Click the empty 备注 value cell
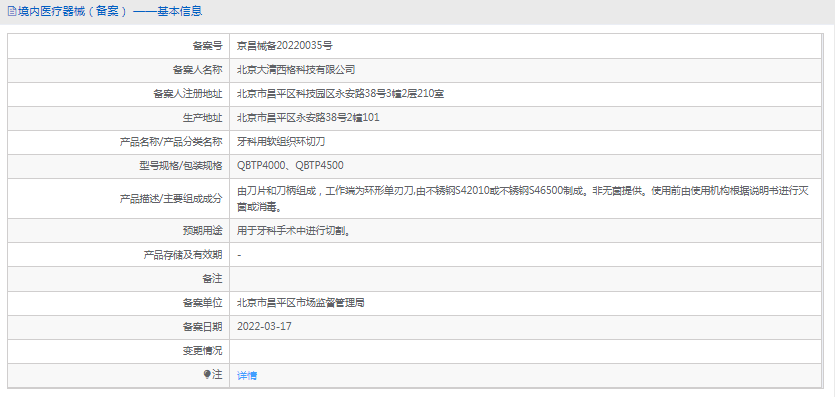 coord(525,279)
